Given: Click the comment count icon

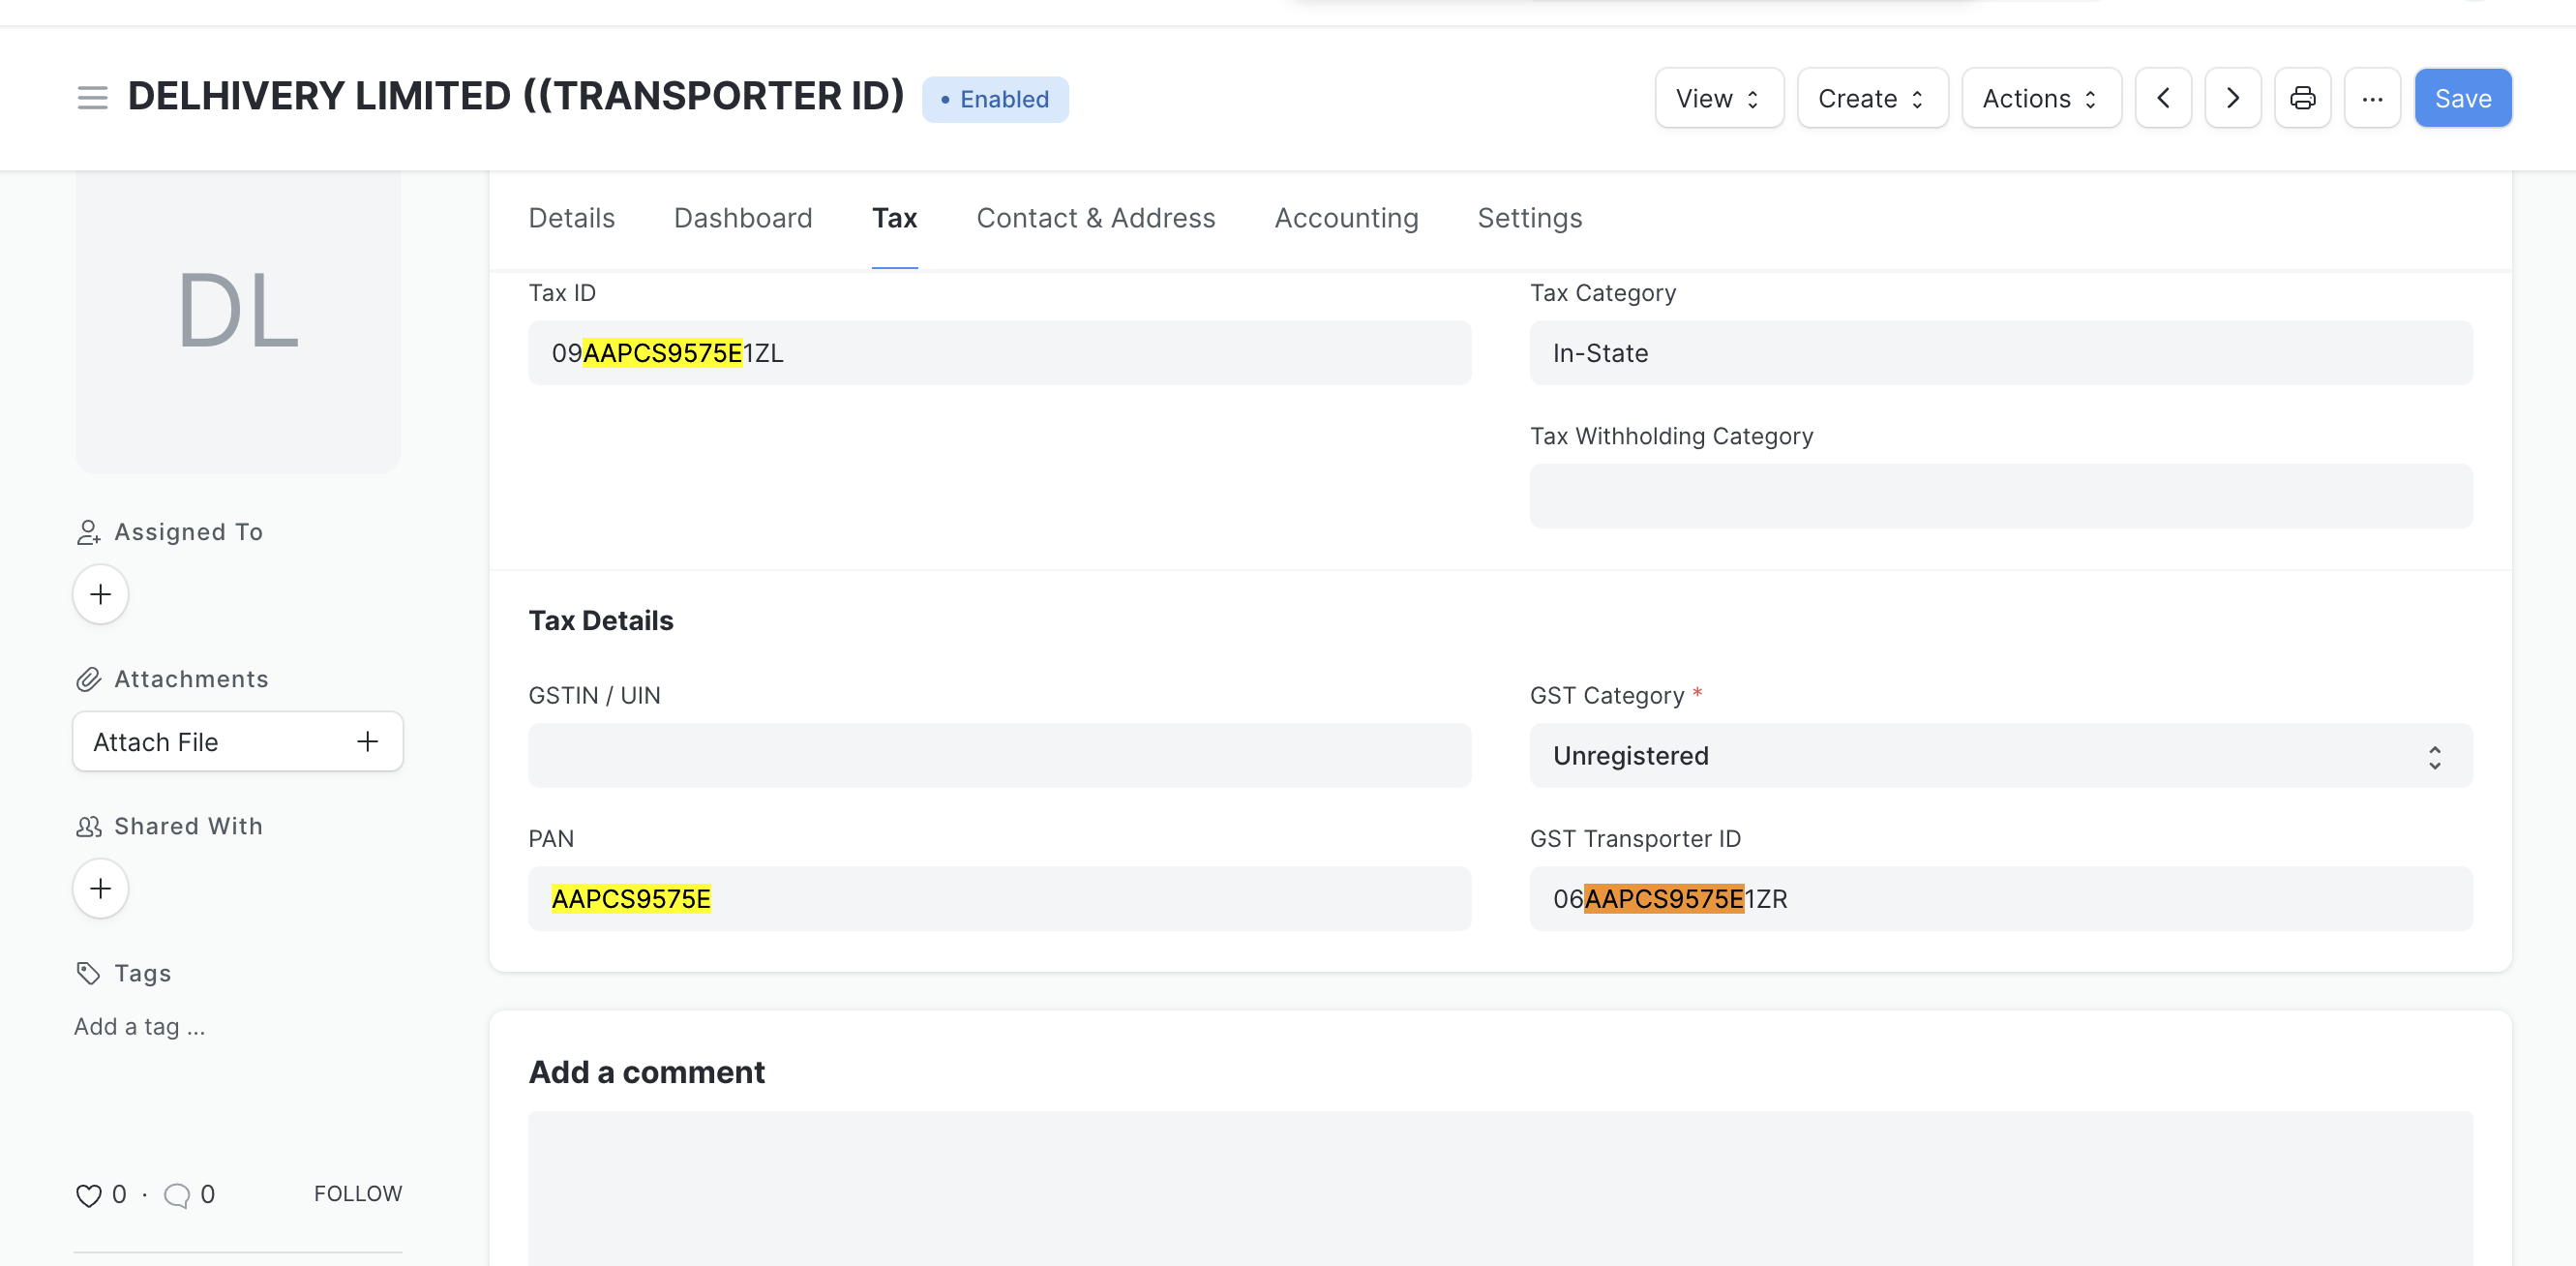Looking at the screenshot, I should click(x=178, y=1193).
